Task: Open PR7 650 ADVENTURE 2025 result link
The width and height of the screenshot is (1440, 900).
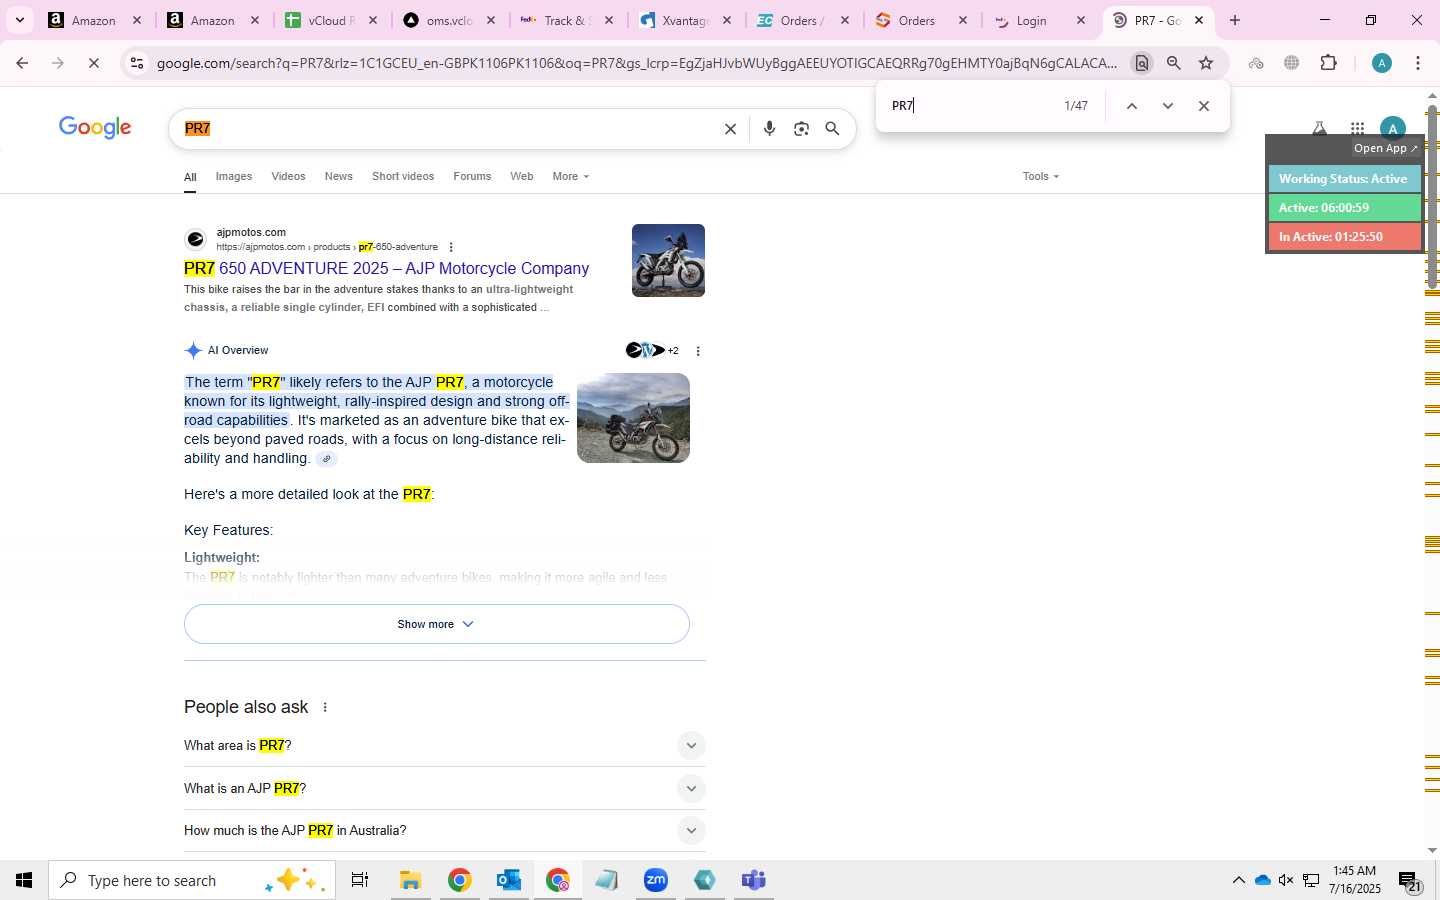Action: click(386, 269)
